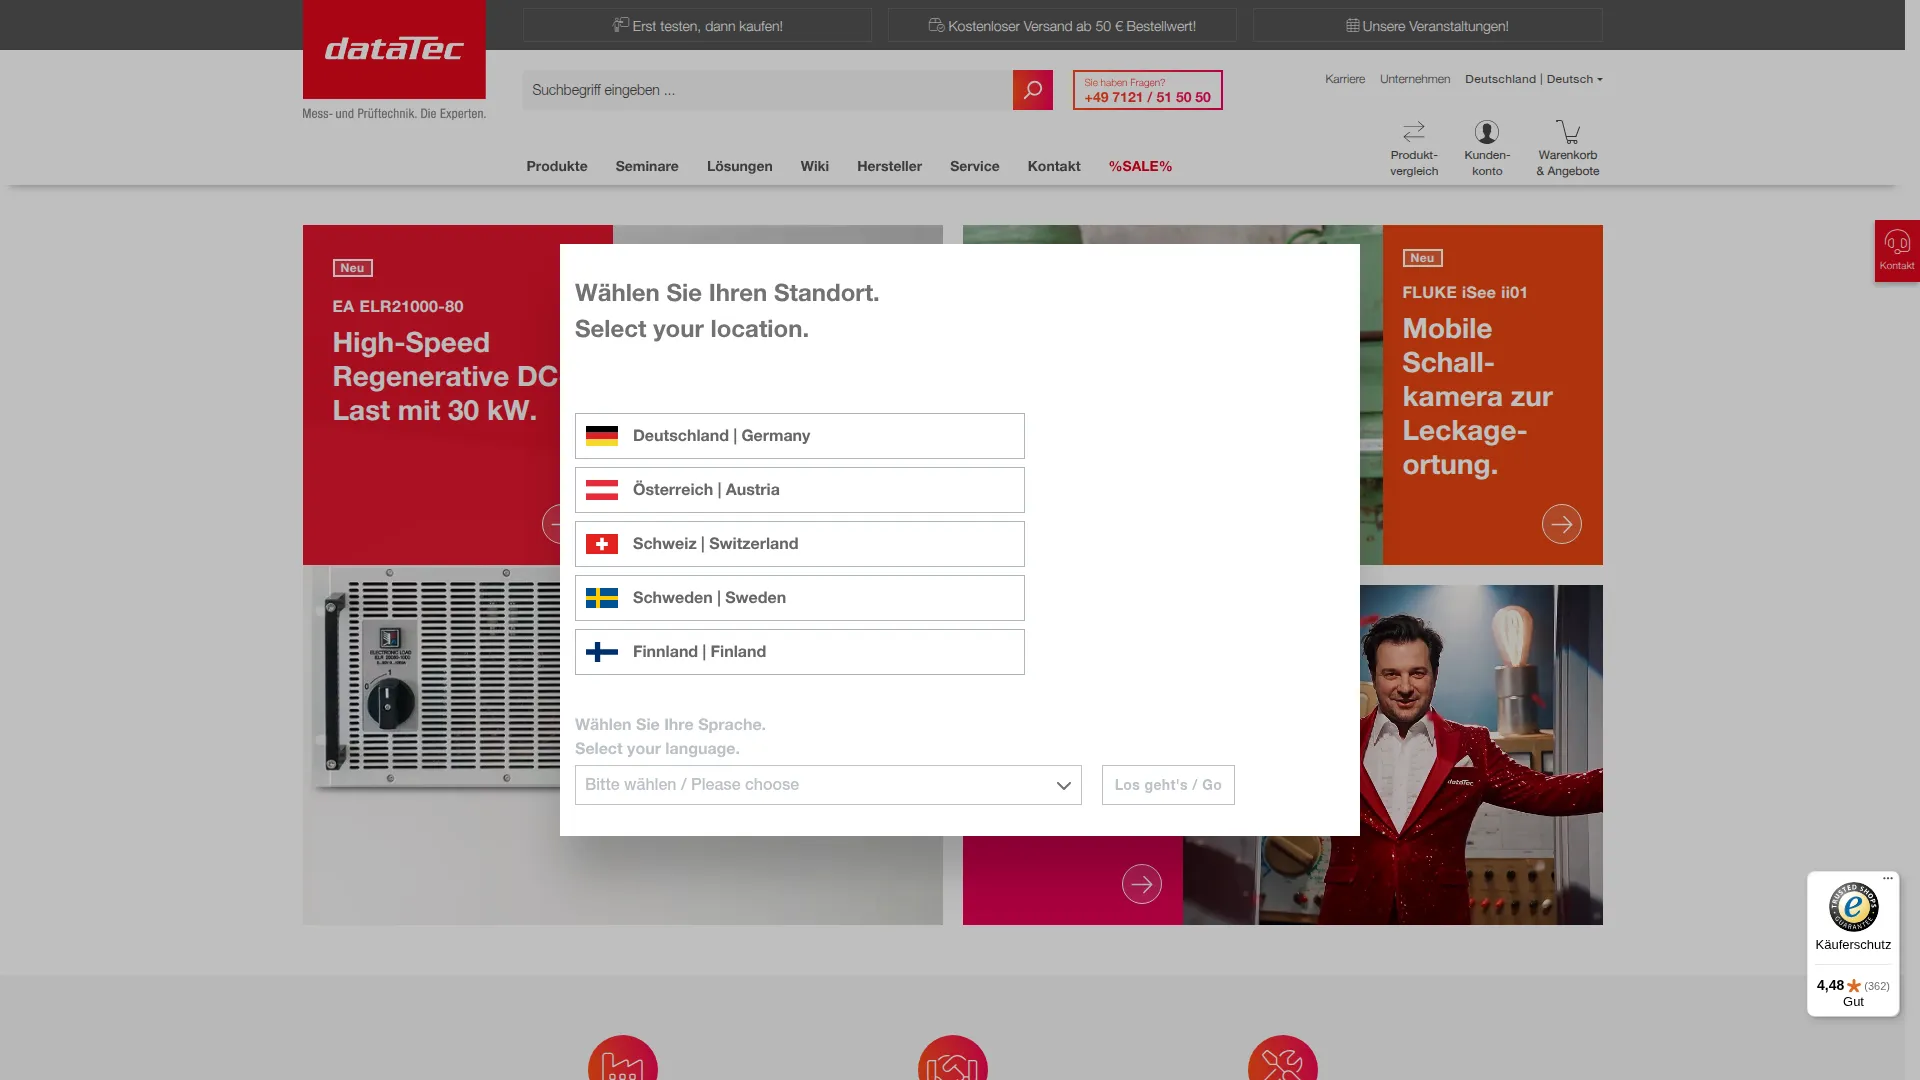Screen dimensions: 1920x1080
Task: Click the phone number +49 7121 / 51 50 50
Action: [1147, 97]
